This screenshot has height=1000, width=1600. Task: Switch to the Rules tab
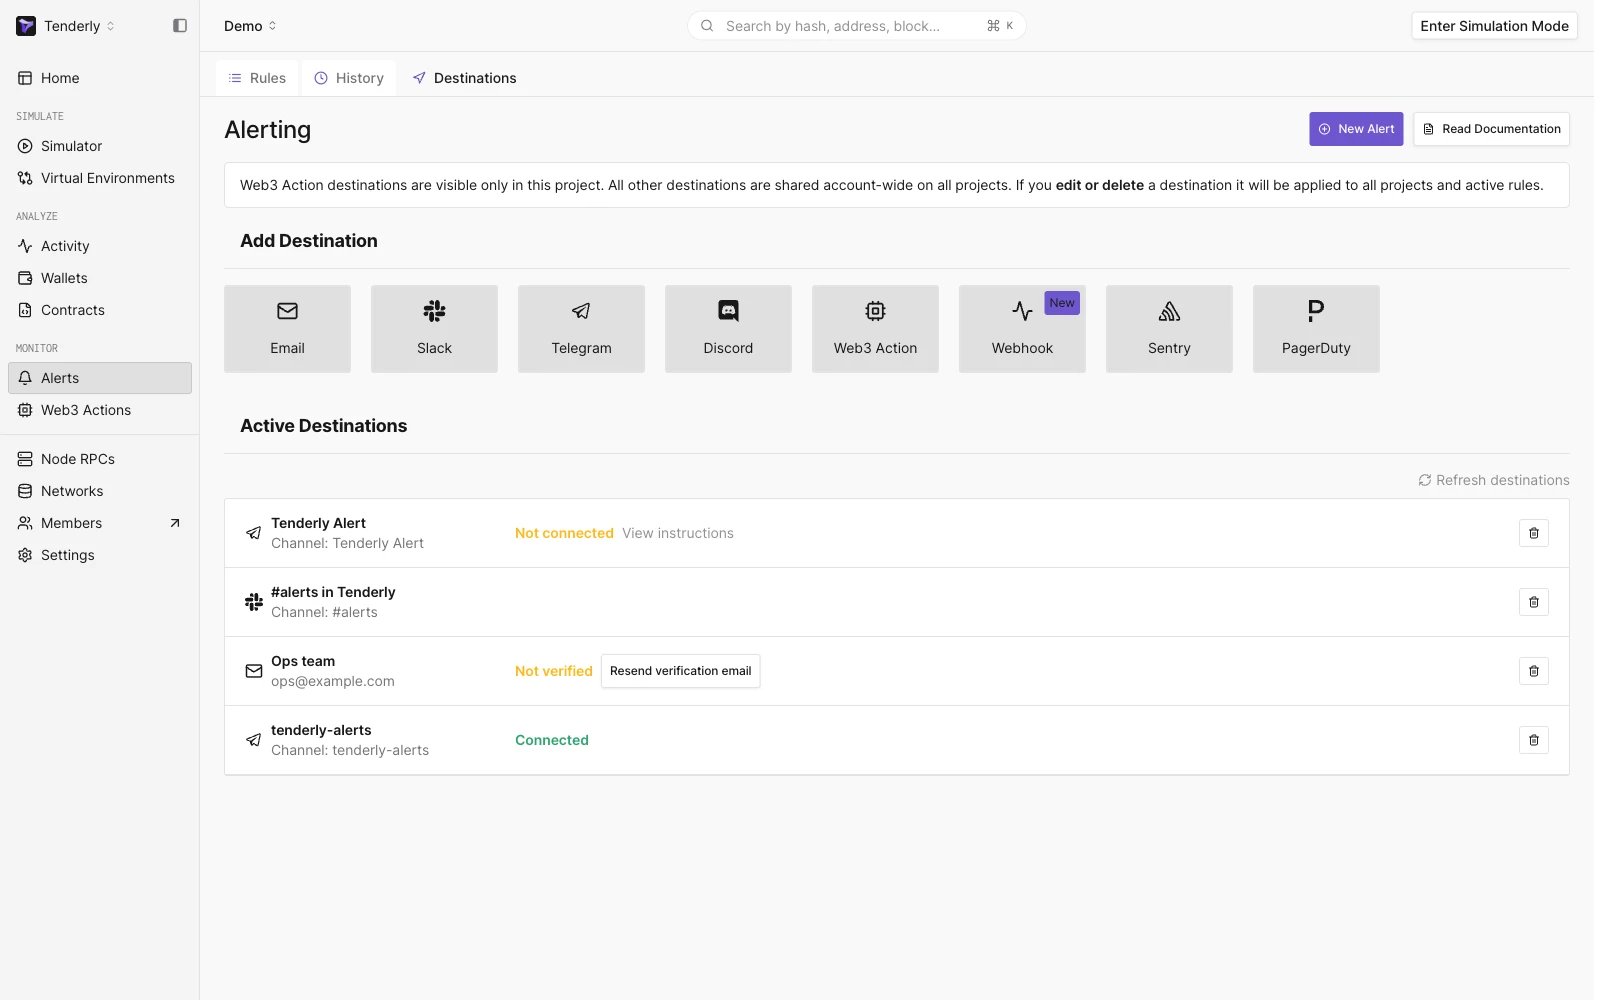[x=257, y=78]
